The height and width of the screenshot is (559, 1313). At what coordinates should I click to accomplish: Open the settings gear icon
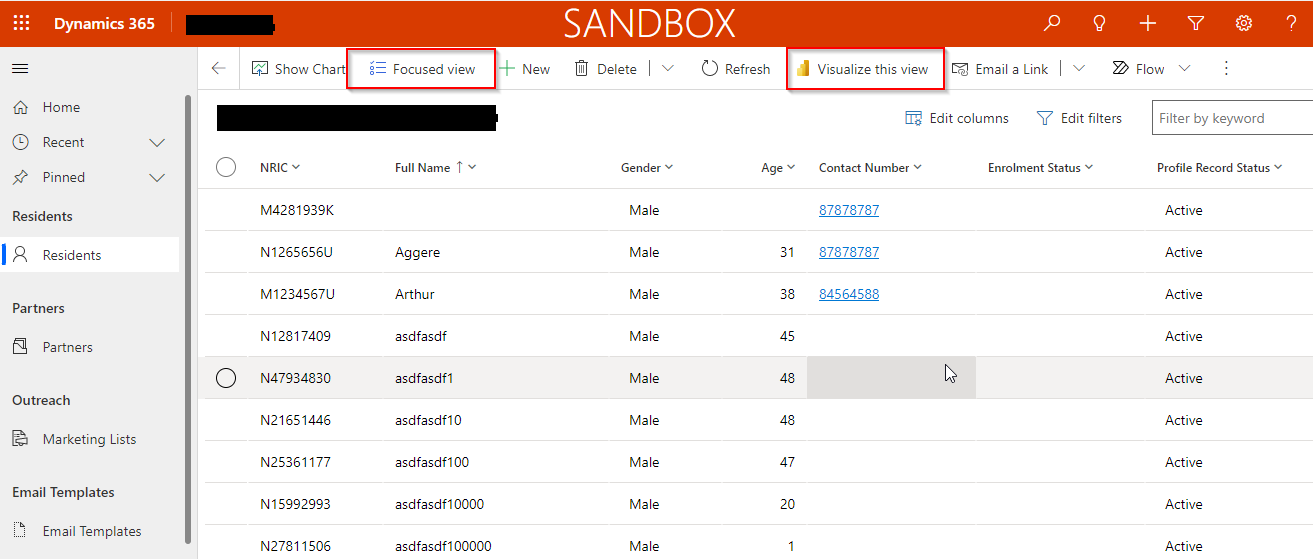(1244, 23)
